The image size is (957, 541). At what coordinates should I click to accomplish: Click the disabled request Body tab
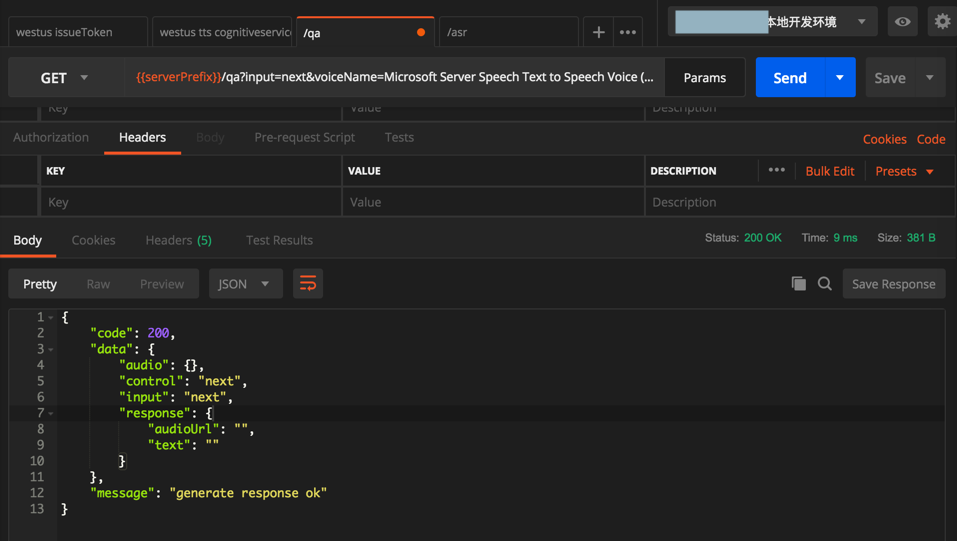click(210, 137)
